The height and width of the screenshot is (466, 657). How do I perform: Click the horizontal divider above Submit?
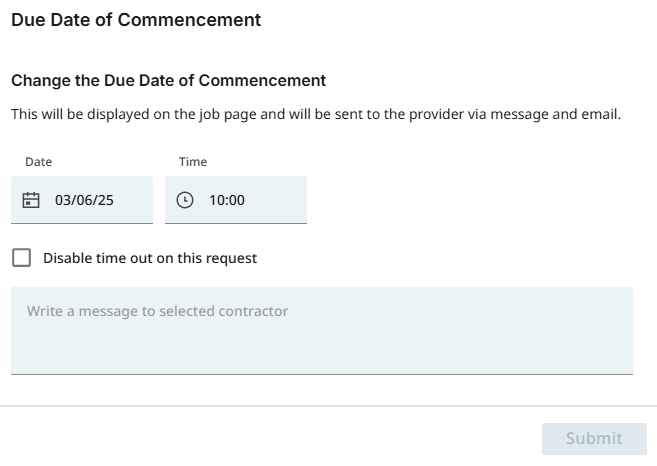[328, 406]
